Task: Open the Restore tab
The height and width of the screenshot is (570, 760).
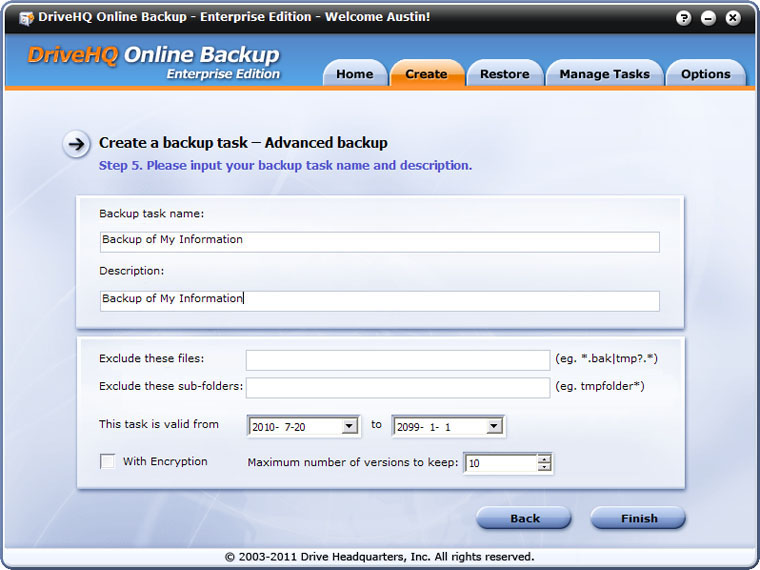Action: [x=504, y=74]
